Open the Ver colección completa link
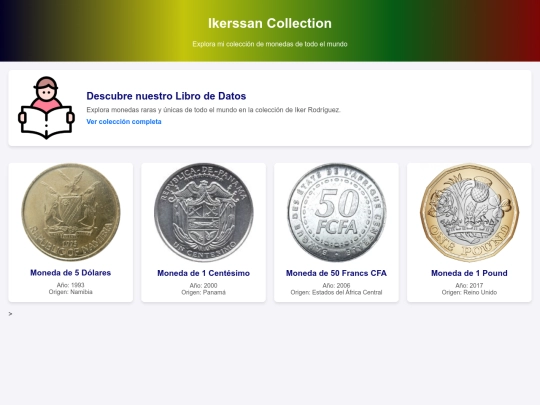Image resolution: width=540 pixels, height=405 pixels. [124, 122]
